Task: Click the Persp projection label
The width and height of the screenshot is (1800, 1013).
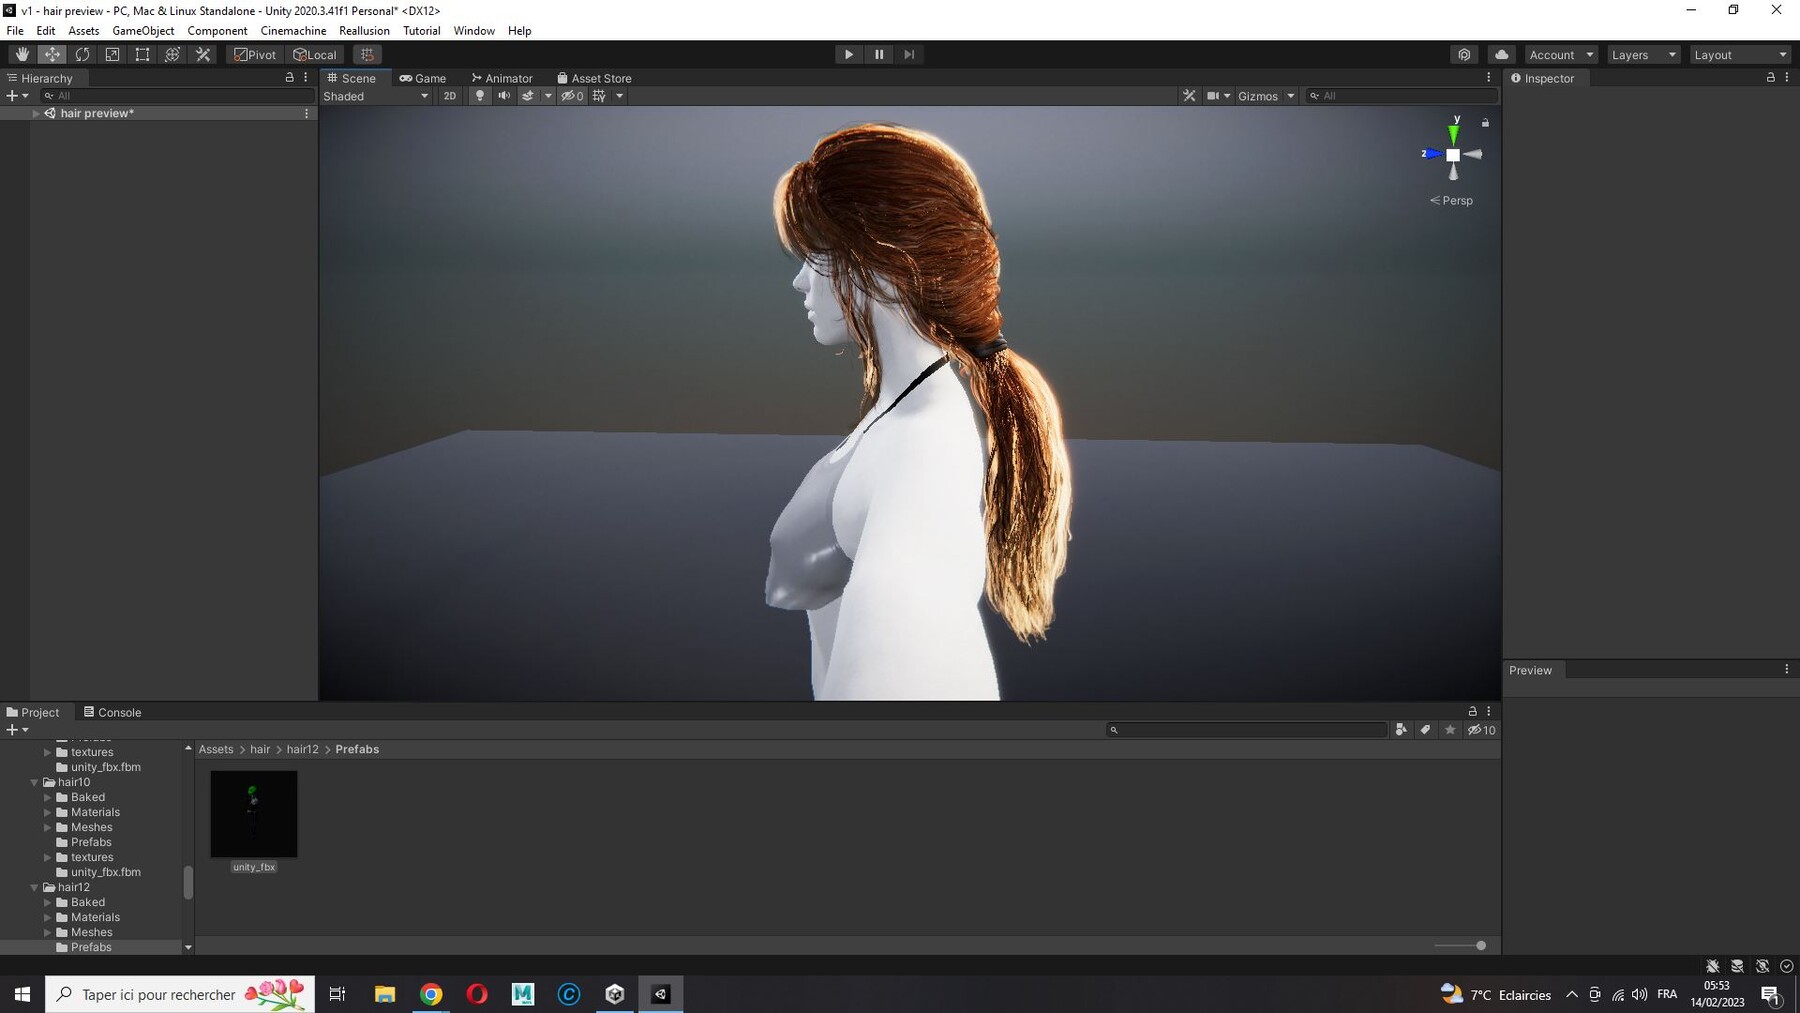Action: (1452, 200)
